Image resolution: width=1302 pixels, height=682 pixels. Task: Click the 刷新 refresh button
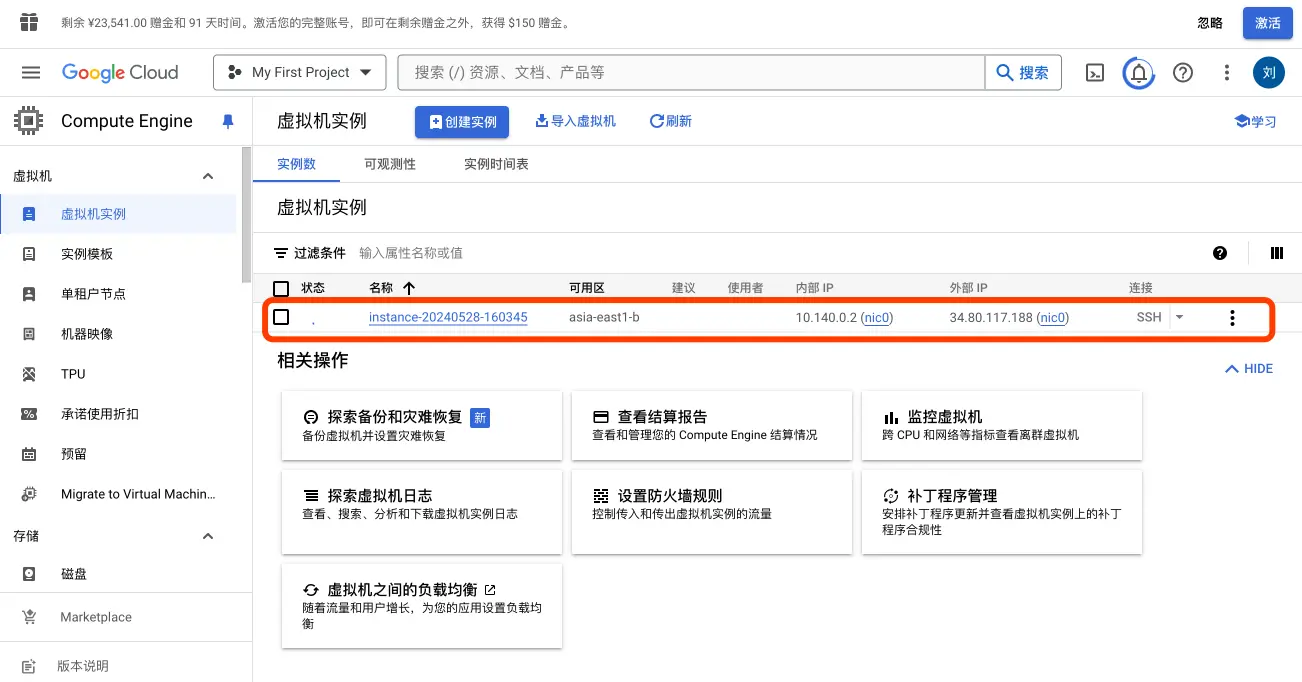(x=670, y=121)
